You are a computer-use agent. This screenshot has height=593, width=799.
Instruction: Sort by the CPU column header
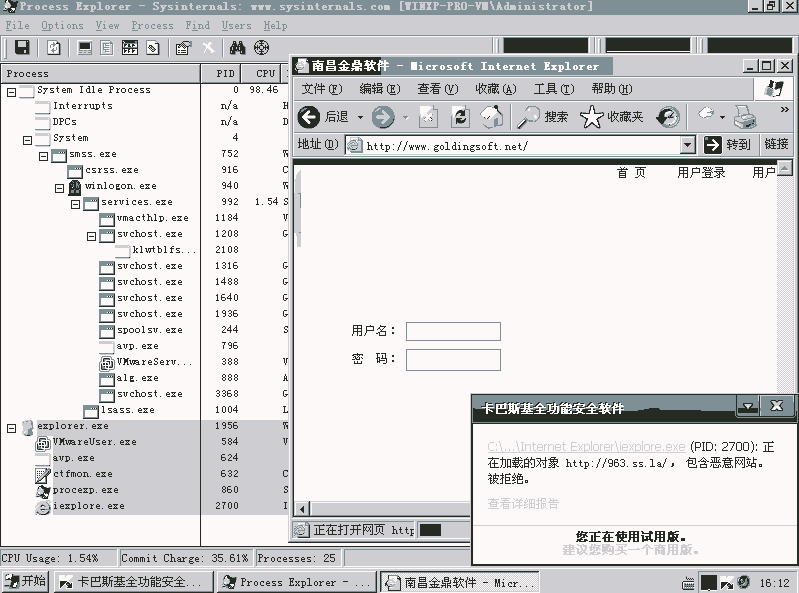click(x=261, y=73)
